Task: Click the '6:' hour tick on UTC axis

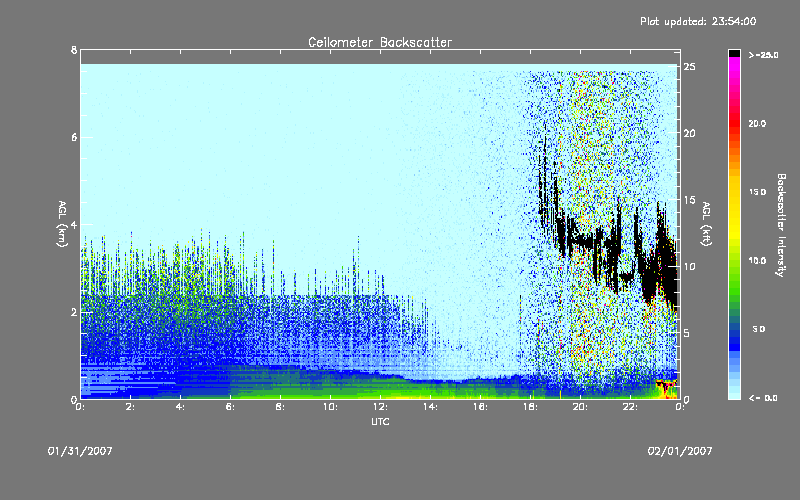Action: 230,407
